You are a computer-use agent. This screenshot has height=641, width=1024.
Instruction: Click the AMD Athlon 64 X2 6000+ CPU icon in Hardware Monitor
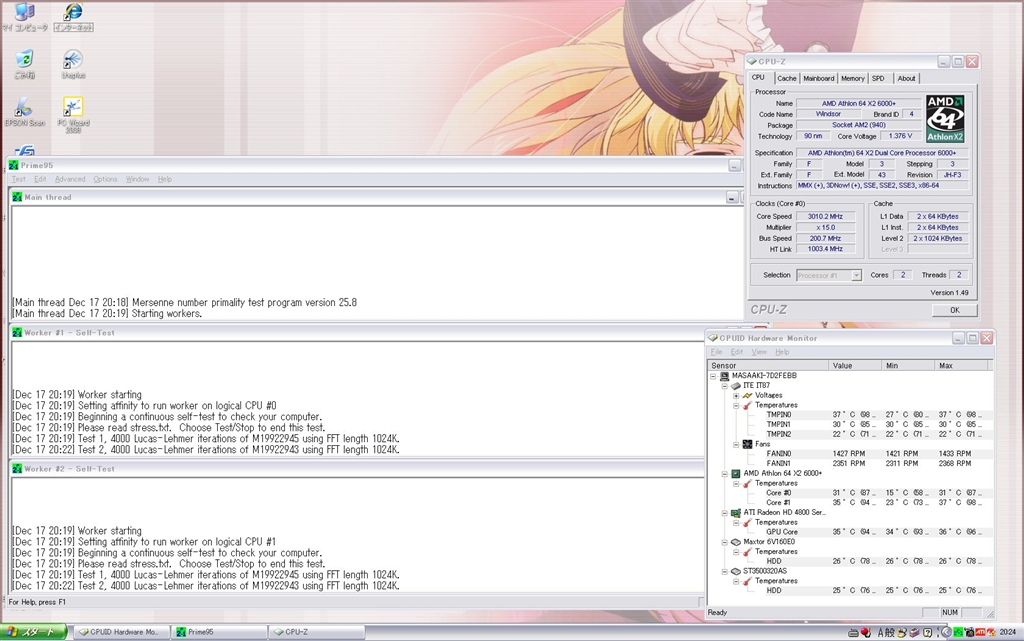click(736, 473)
